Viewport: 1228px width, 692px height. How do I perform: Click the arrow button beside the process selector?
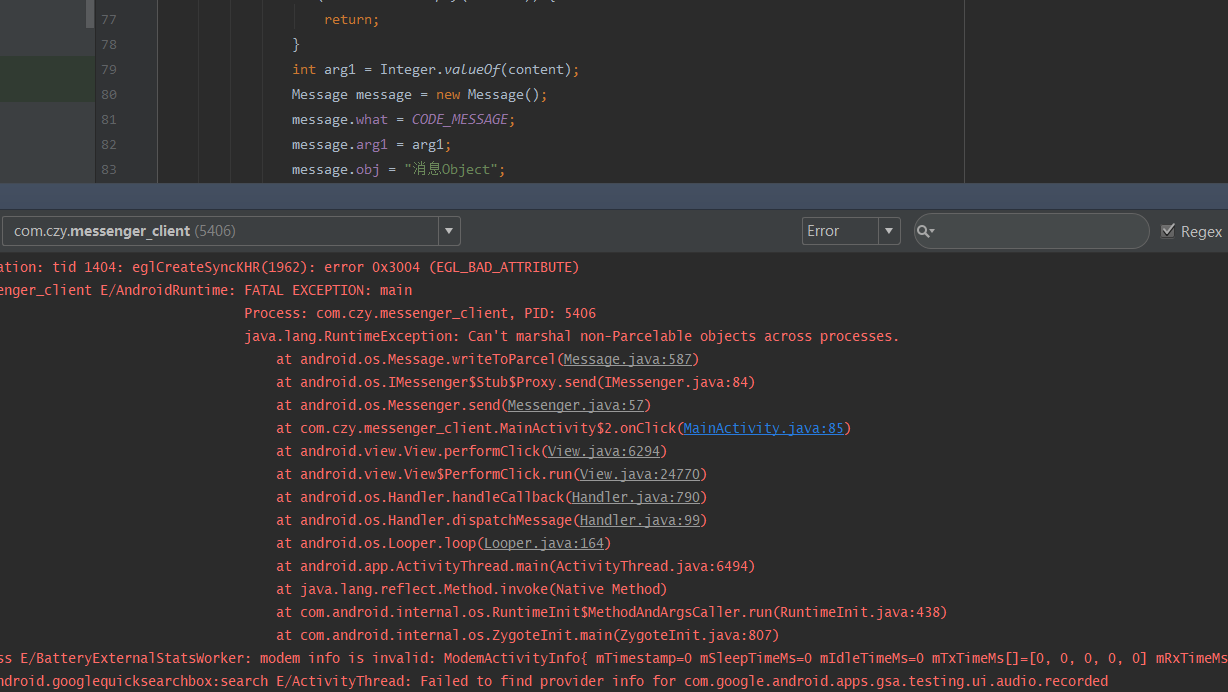point(449,231)
